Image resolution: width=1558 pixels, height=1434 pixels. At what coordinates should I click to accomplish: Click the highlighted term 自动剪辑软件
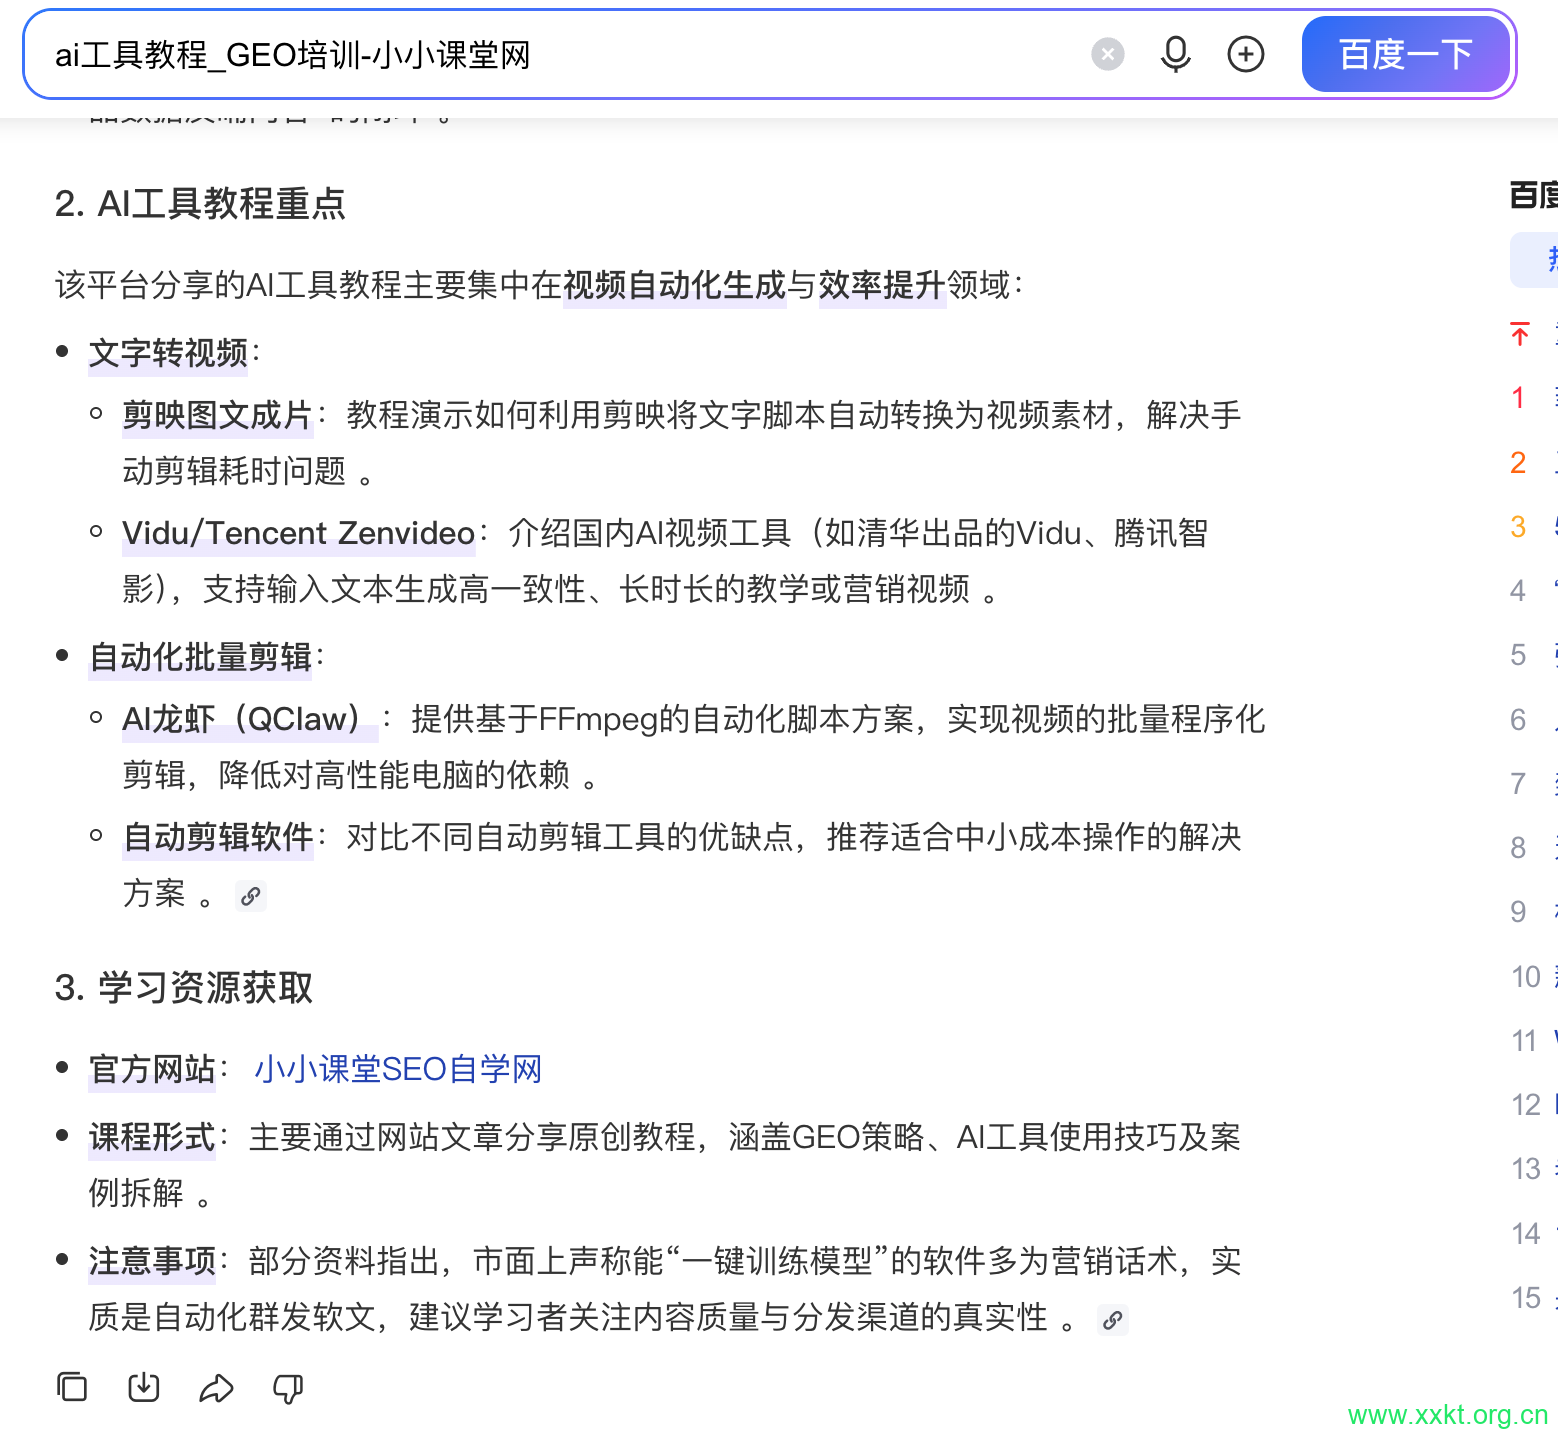[x=218, y=837]
